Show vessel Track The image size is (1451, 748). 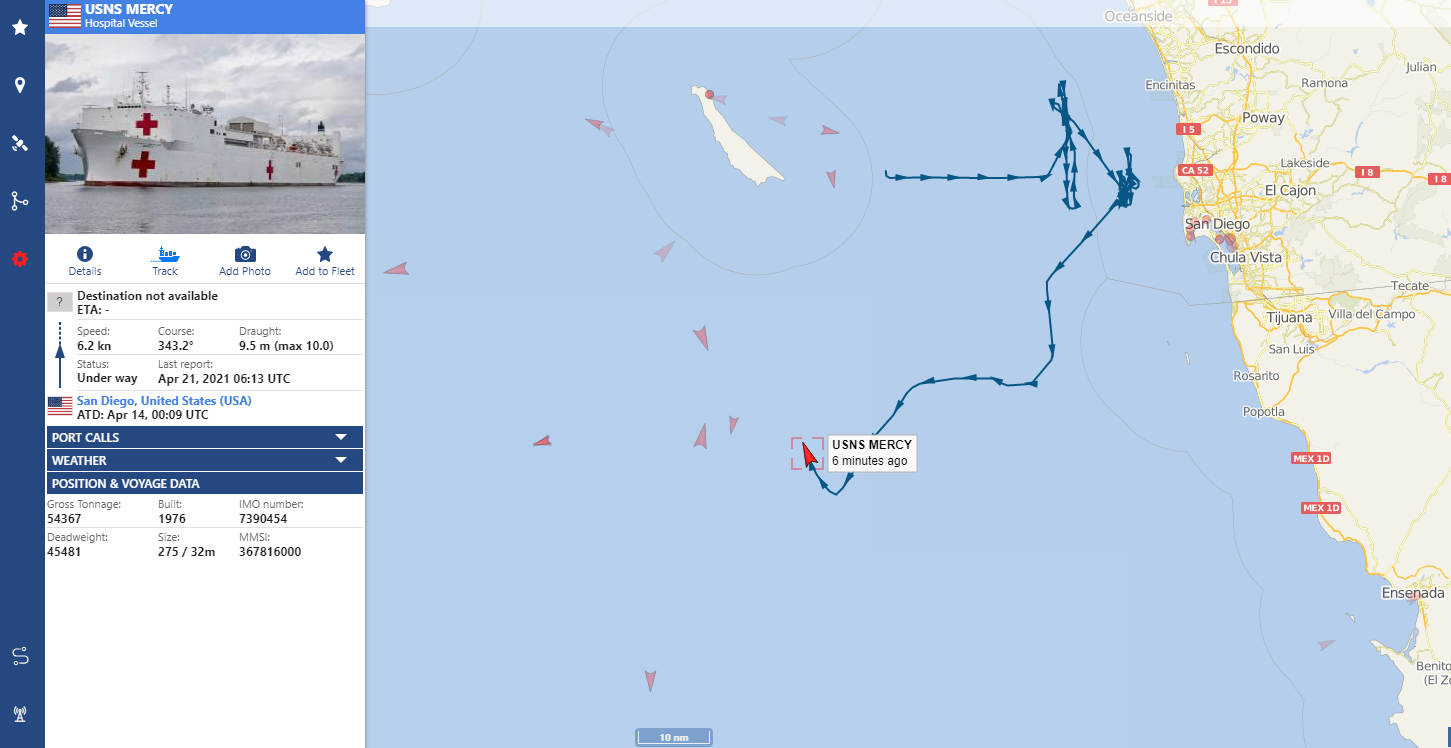point(165,254)
